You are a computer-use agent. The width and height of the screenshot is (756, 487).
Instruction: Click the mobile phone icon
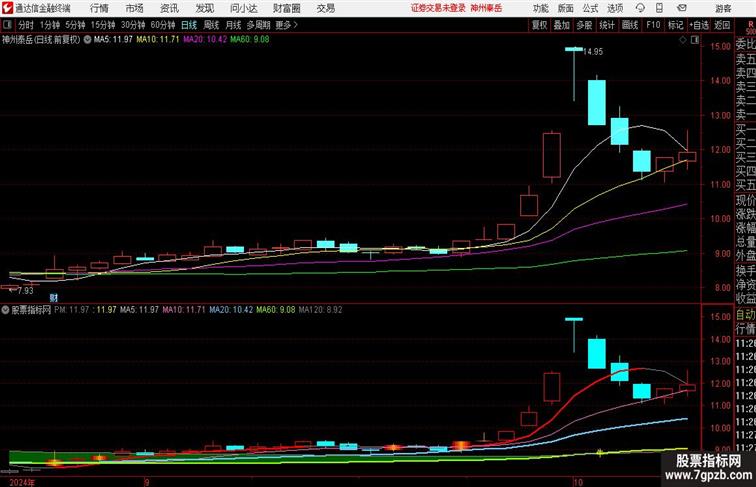coord(660,8)
